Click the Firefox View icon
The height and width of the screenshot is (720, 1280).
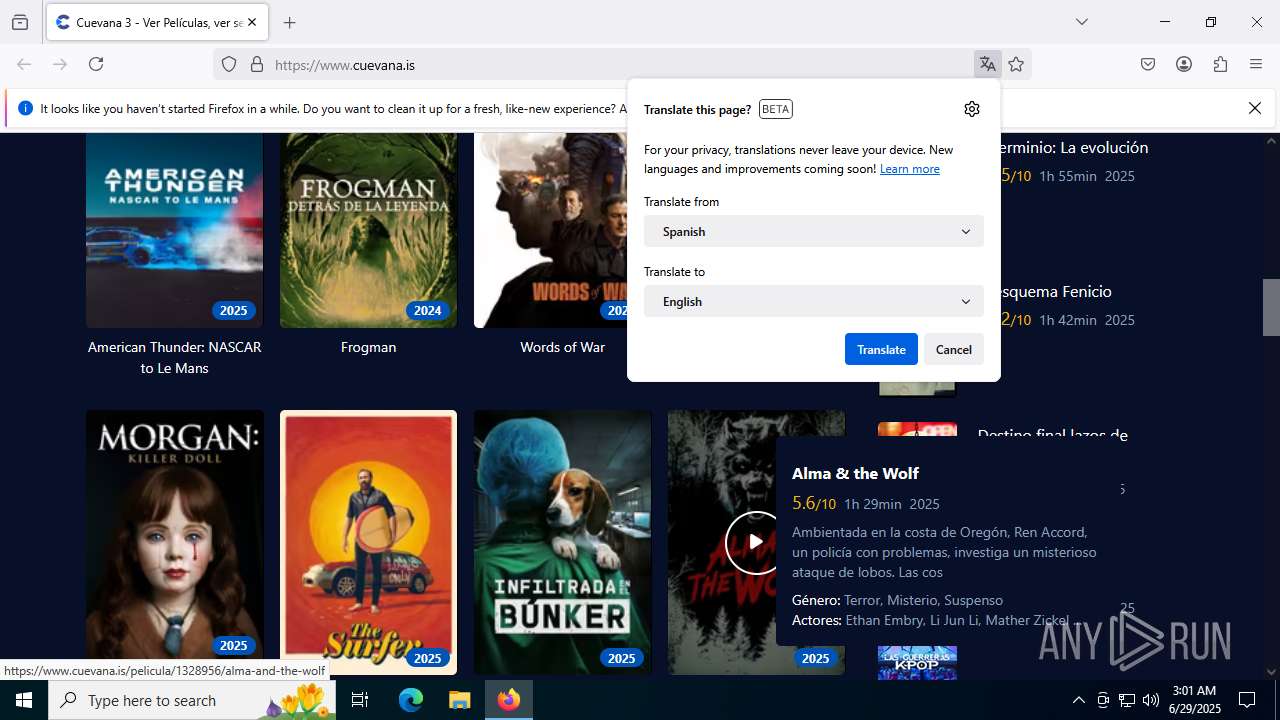pos(20,22)
